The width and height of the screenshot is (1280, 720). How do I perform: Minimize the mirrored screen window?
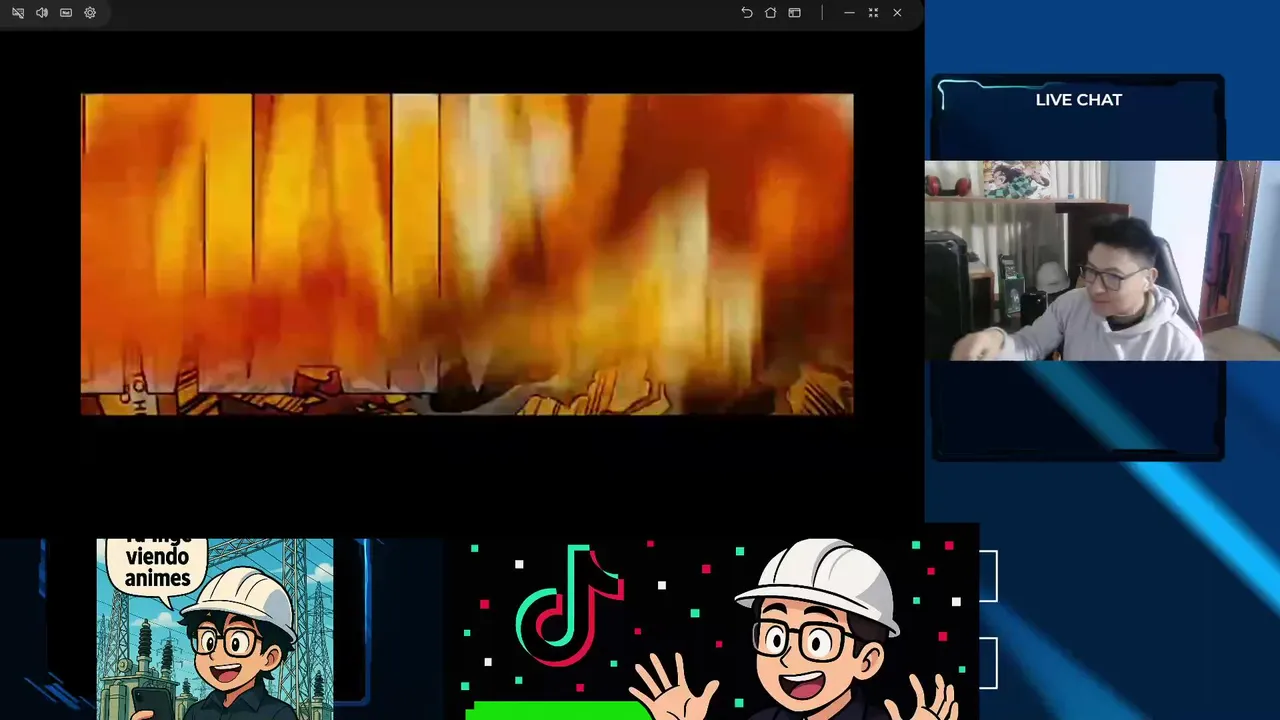(849, 13)
